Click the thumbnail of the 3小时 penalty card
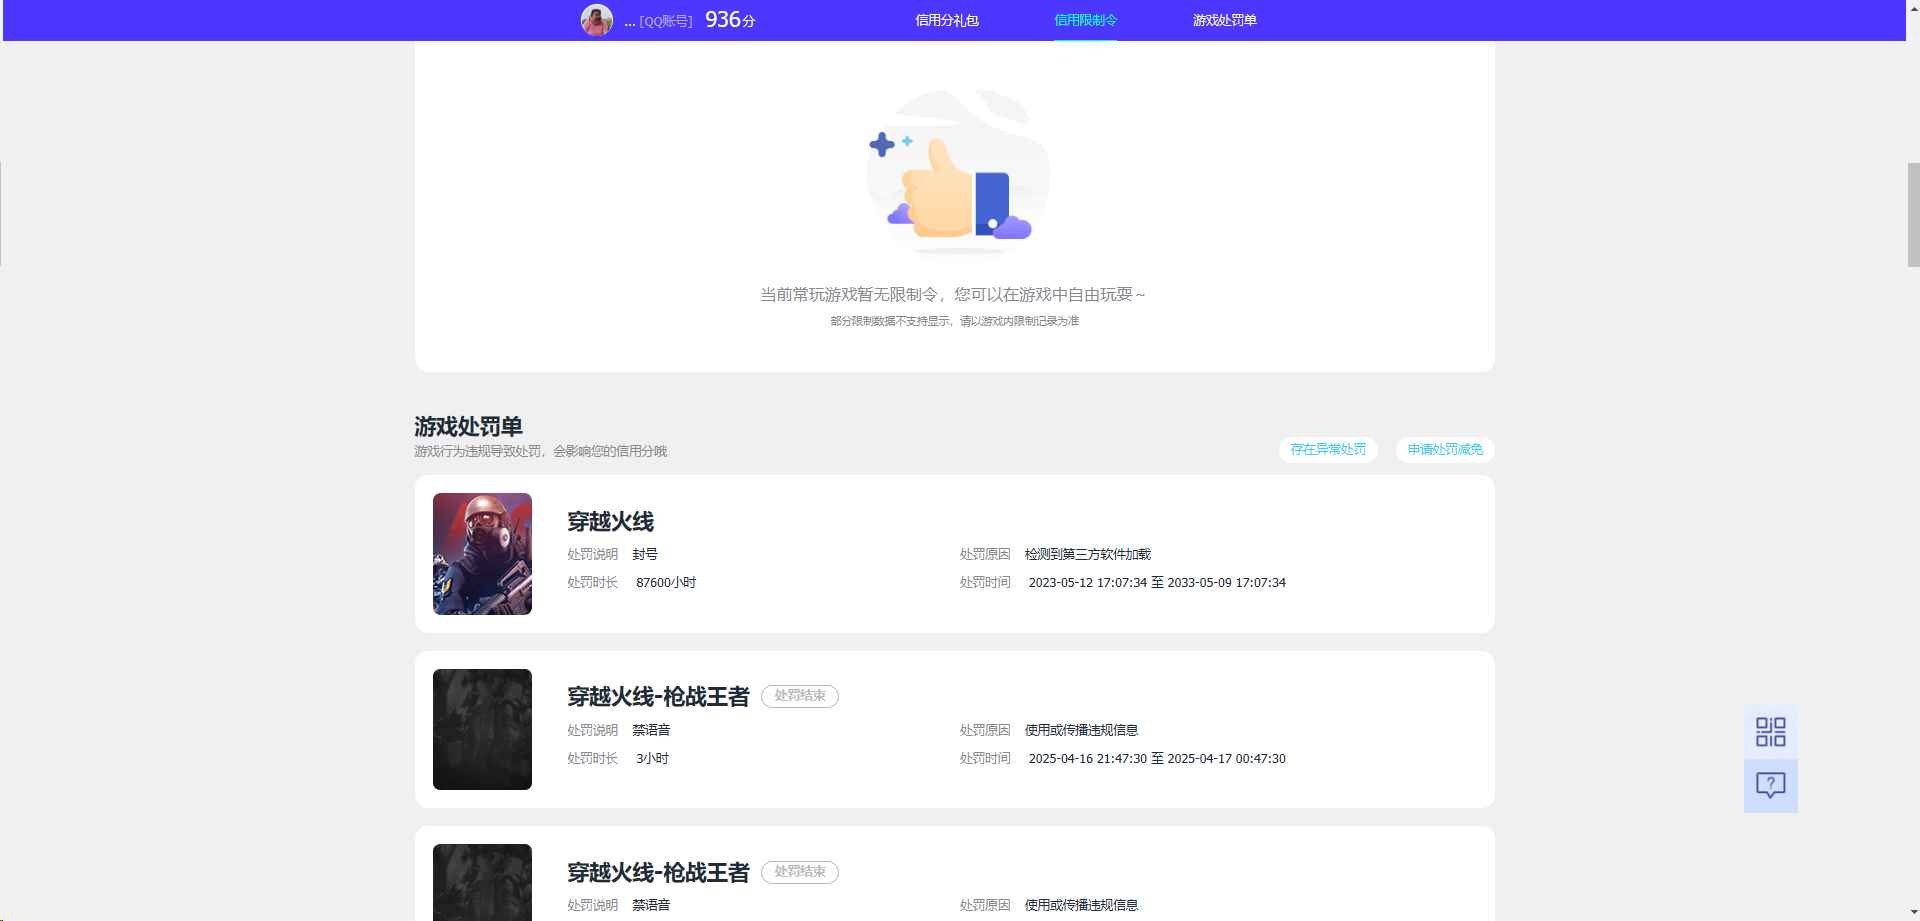This screenshot has width=1920, height=921. tap(482, 729)
